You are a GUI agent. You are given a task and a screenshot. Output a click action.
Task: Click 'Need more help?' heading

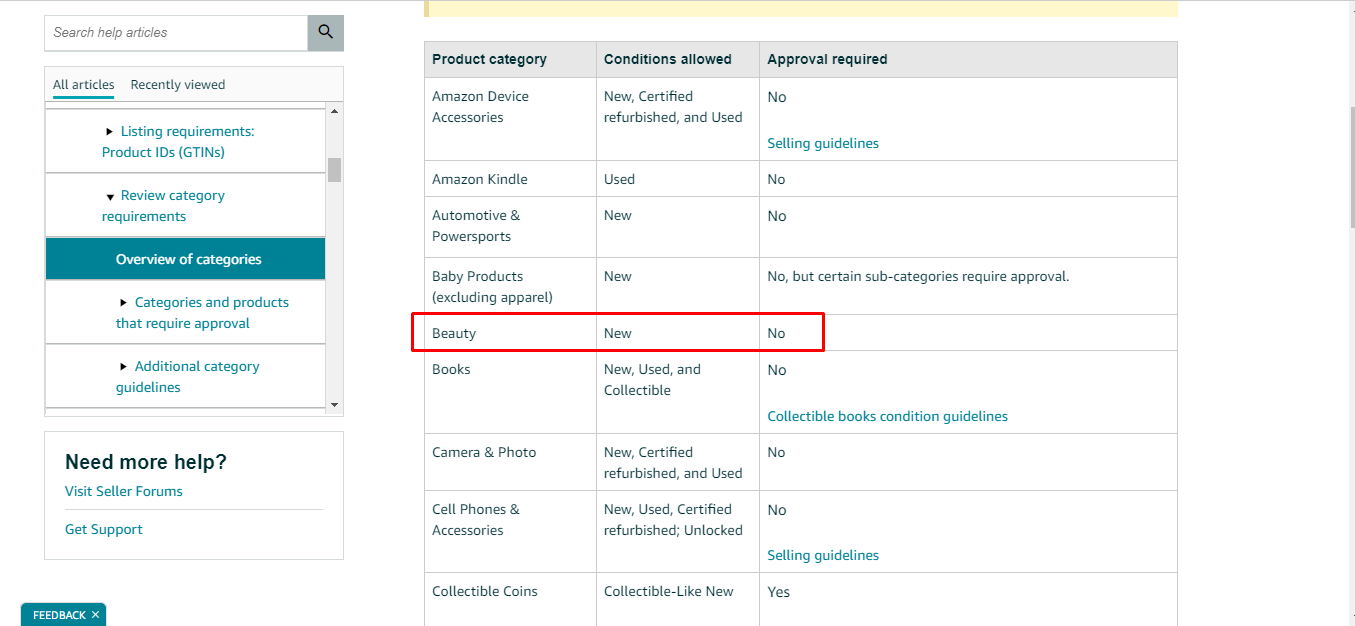146,462
